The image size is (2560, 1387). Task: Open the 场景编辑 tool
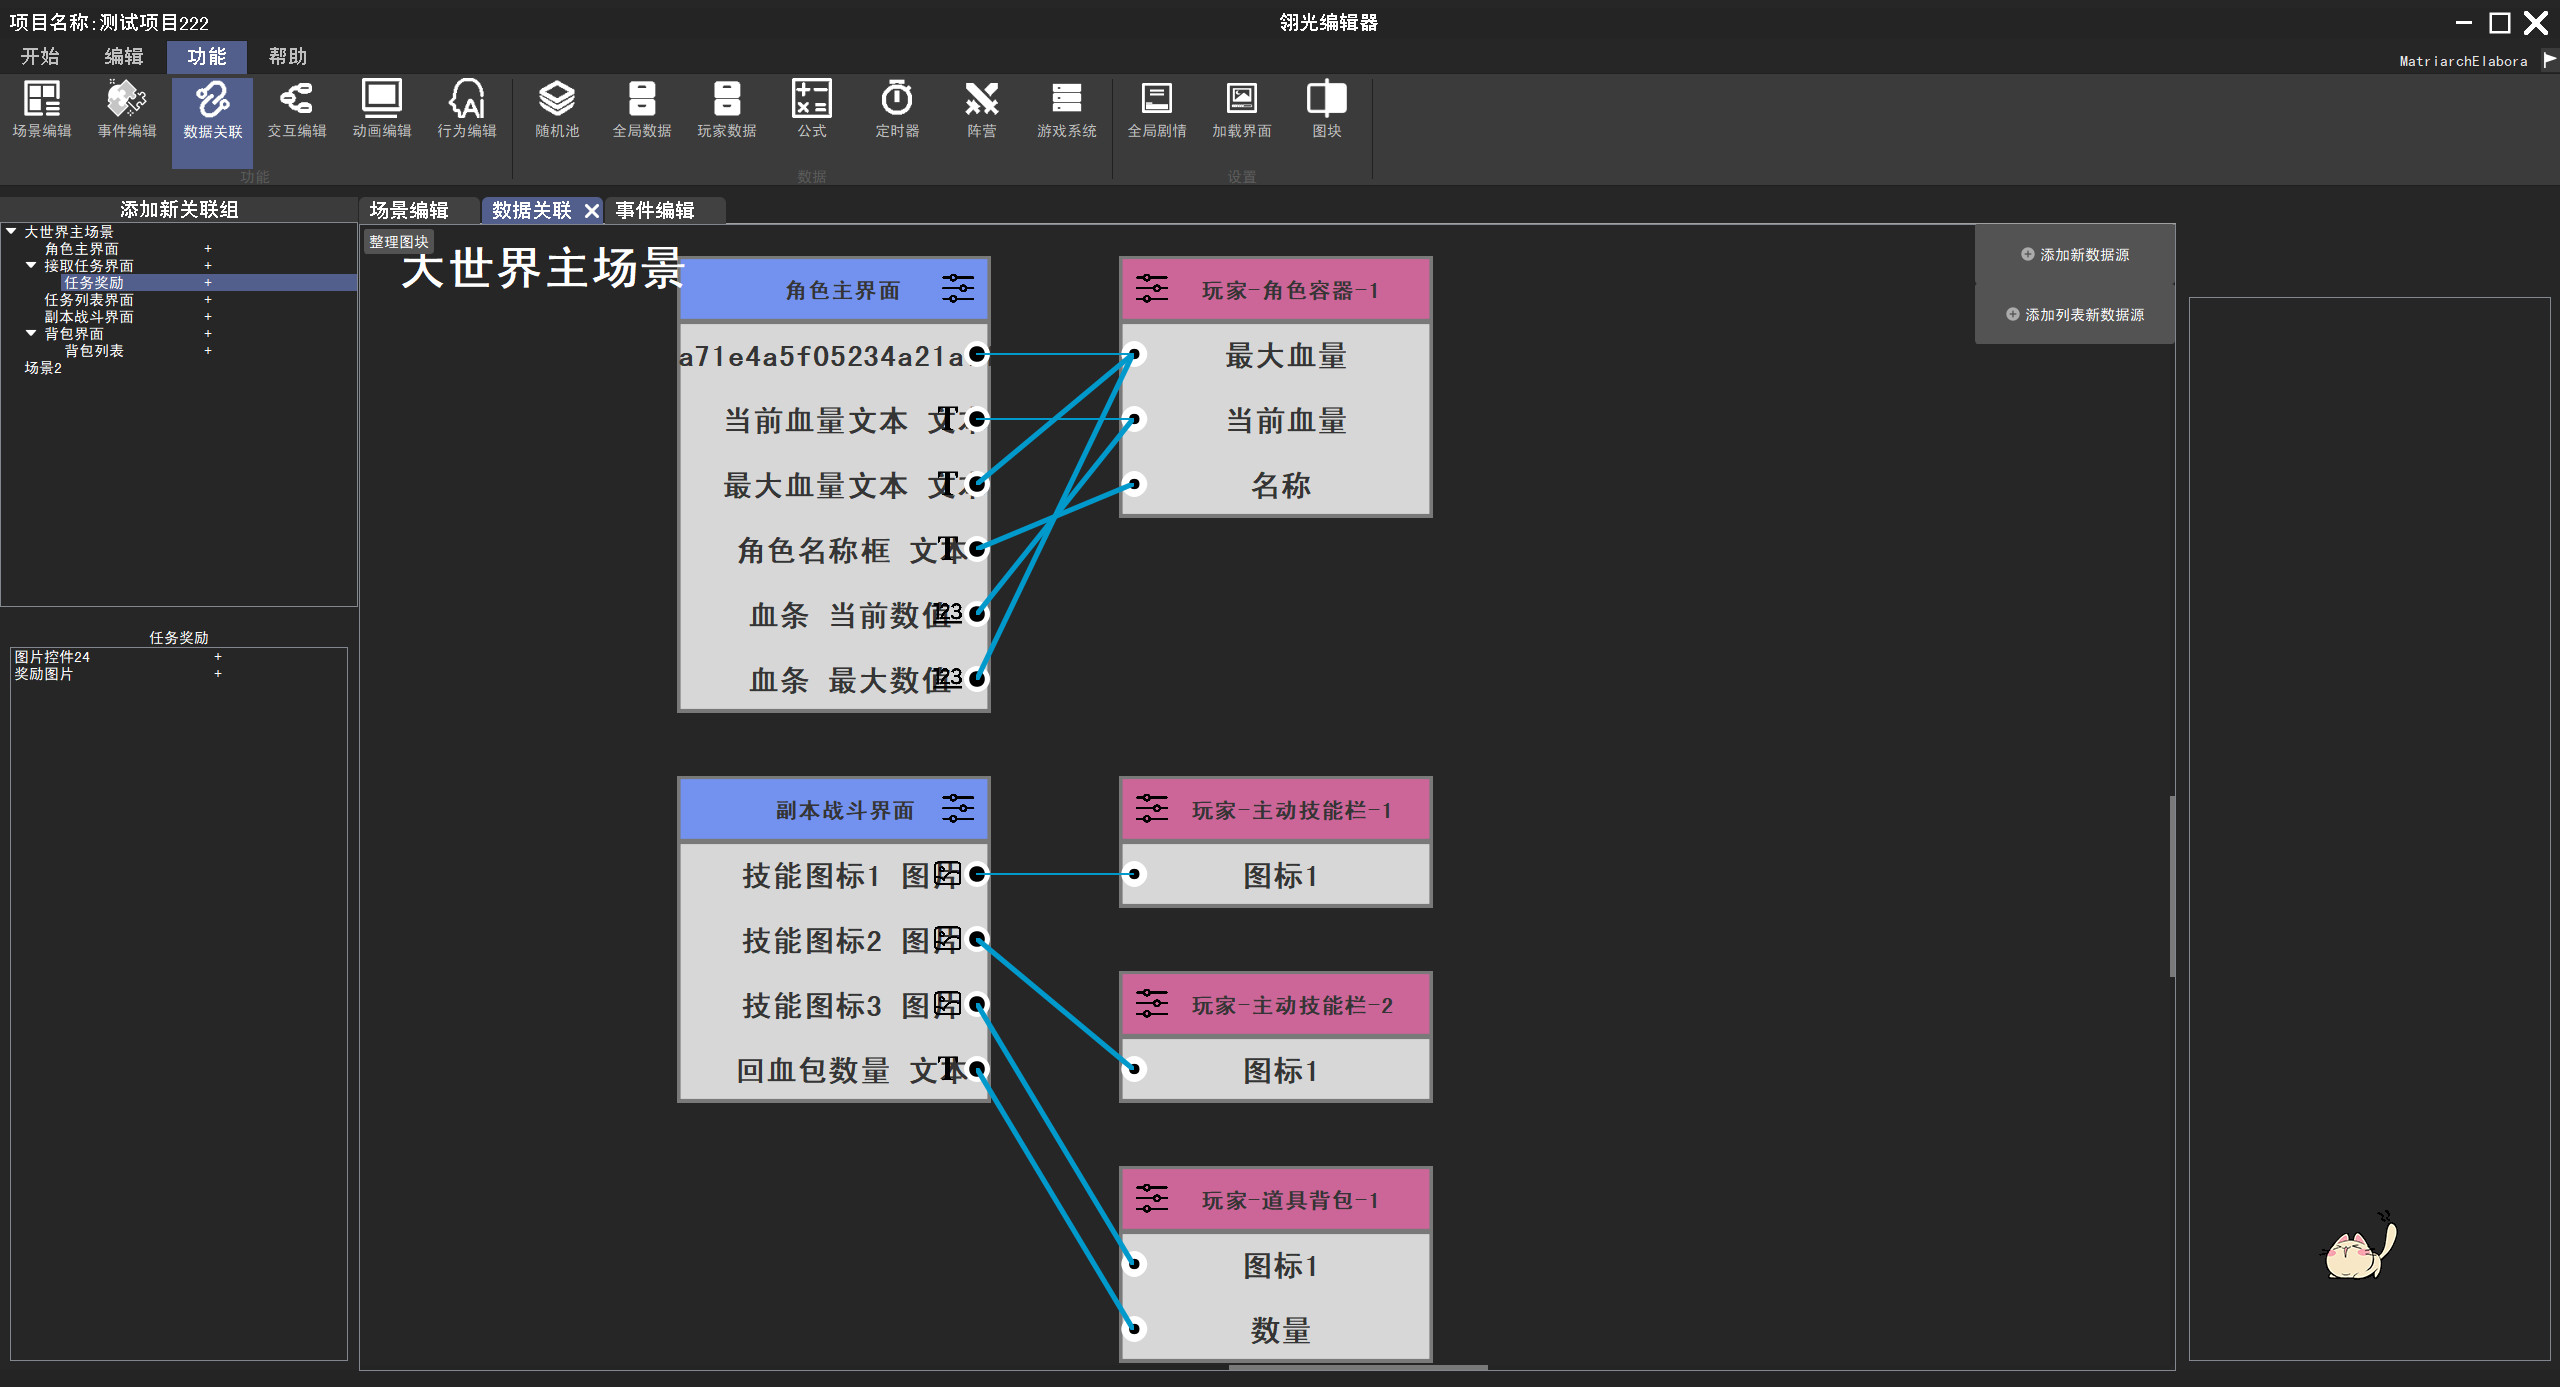(42, 108)
